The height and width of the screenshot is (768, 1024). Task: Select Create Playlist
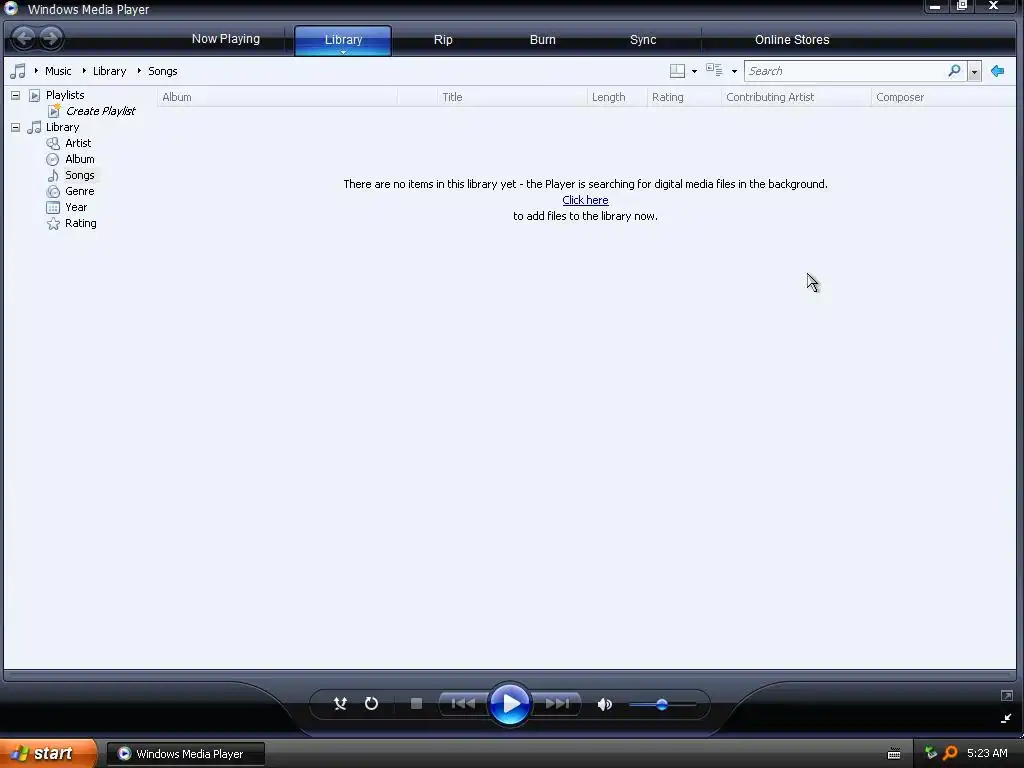coord(101,111)
